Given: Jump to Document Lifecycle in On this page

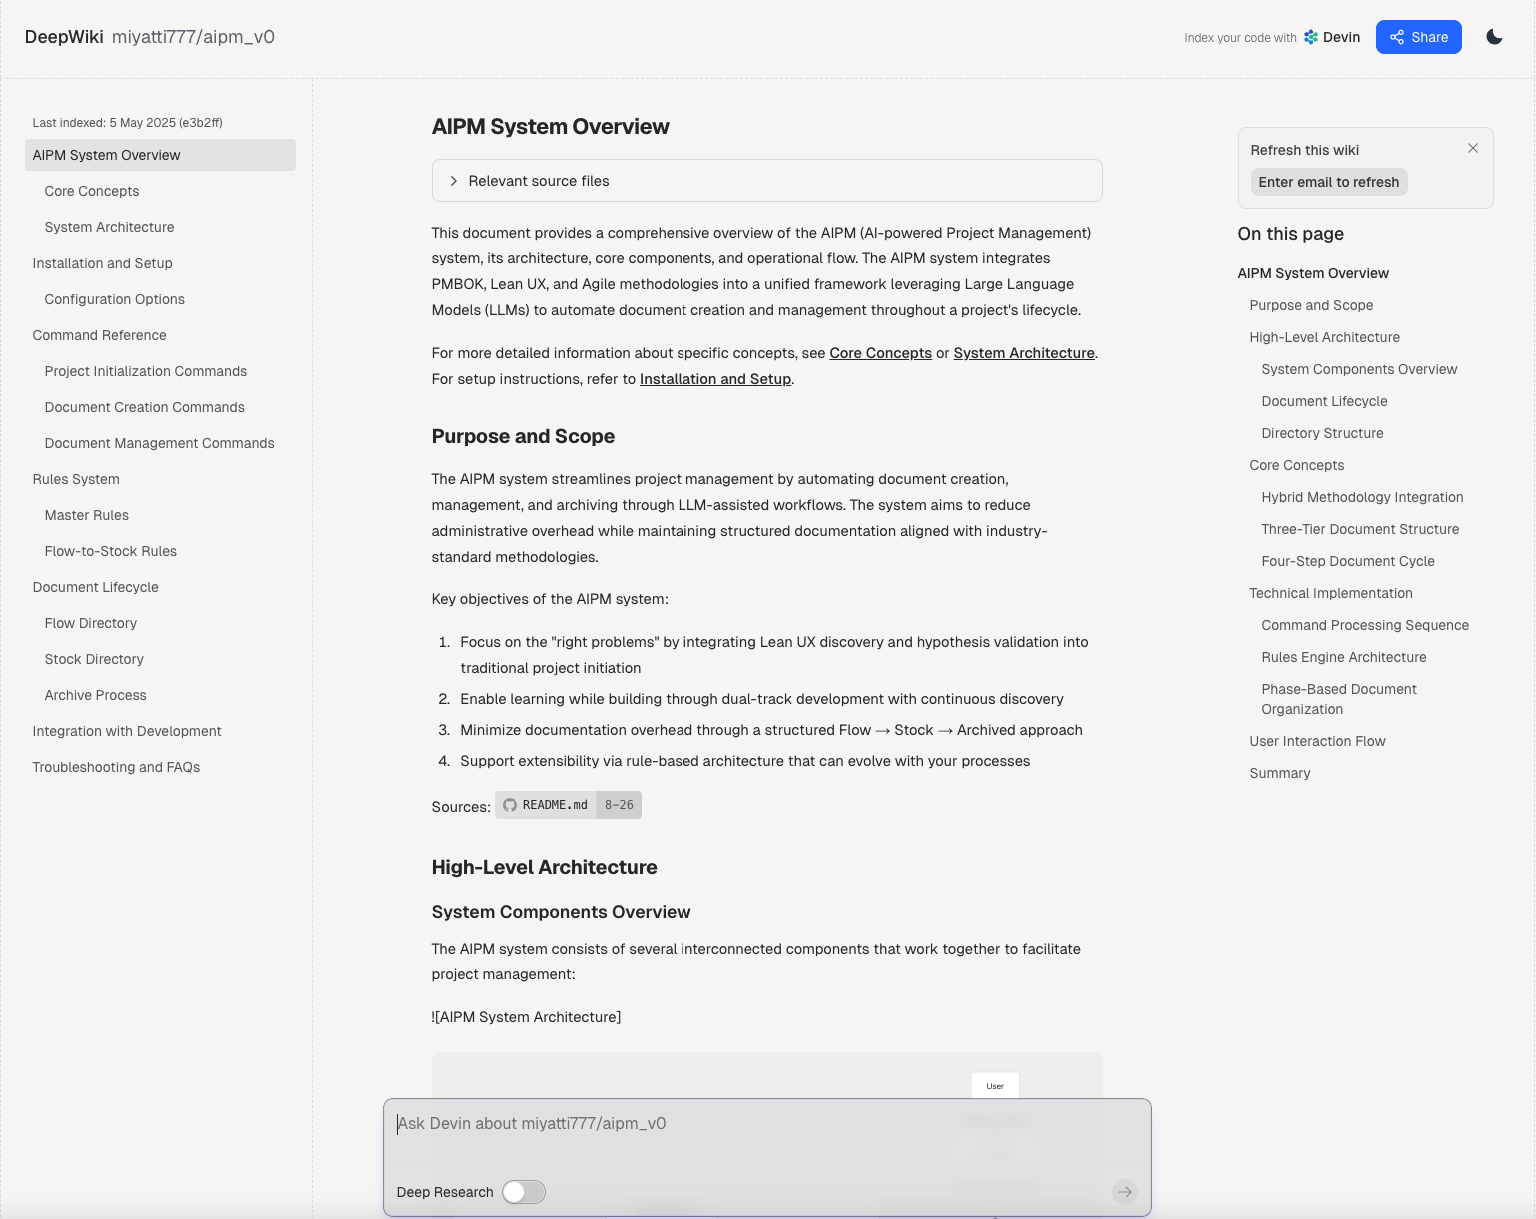Looking at the screenshot, I should coord(1324,401).
